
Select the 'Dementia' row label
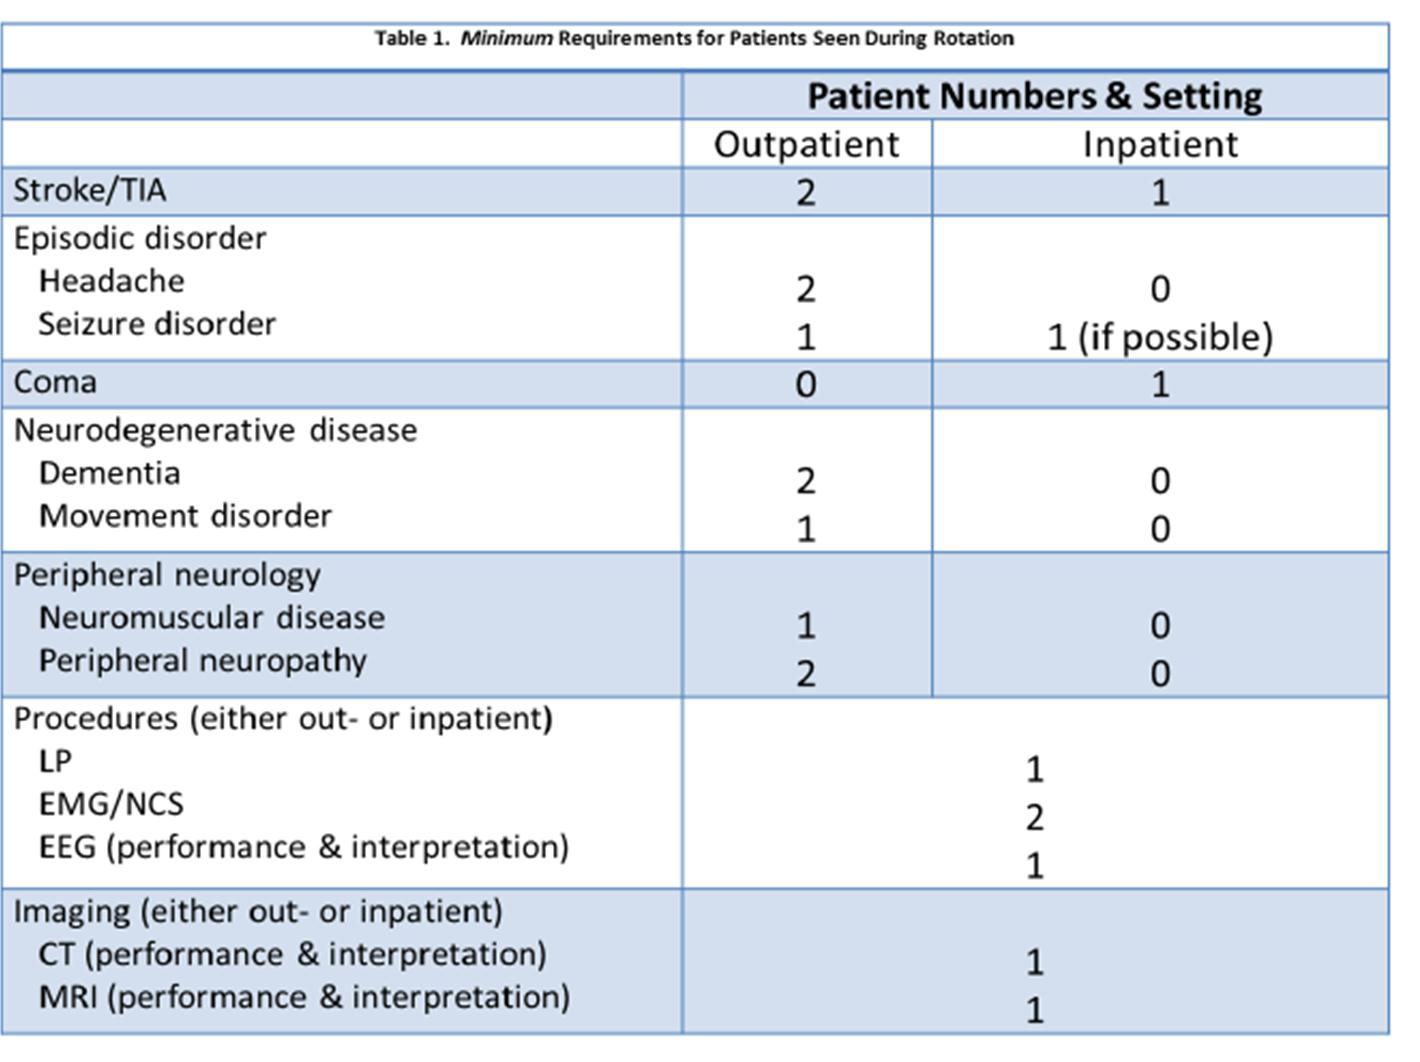[109, 473]
